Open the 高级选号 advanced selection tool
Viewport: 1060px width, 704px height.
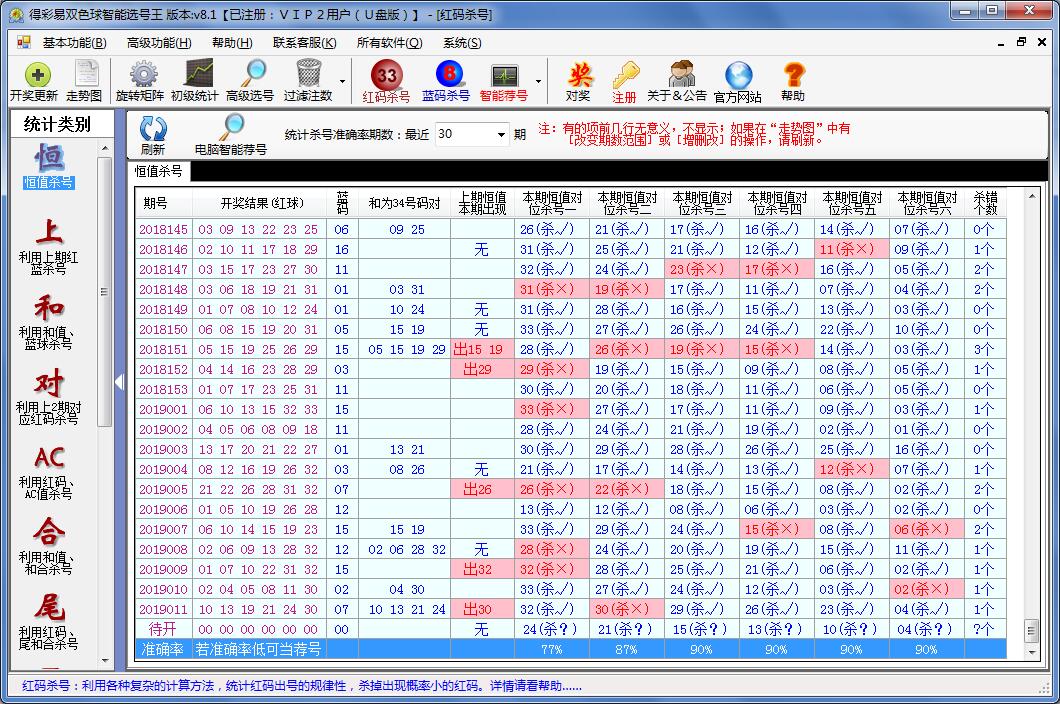click(x=251, y=80)
